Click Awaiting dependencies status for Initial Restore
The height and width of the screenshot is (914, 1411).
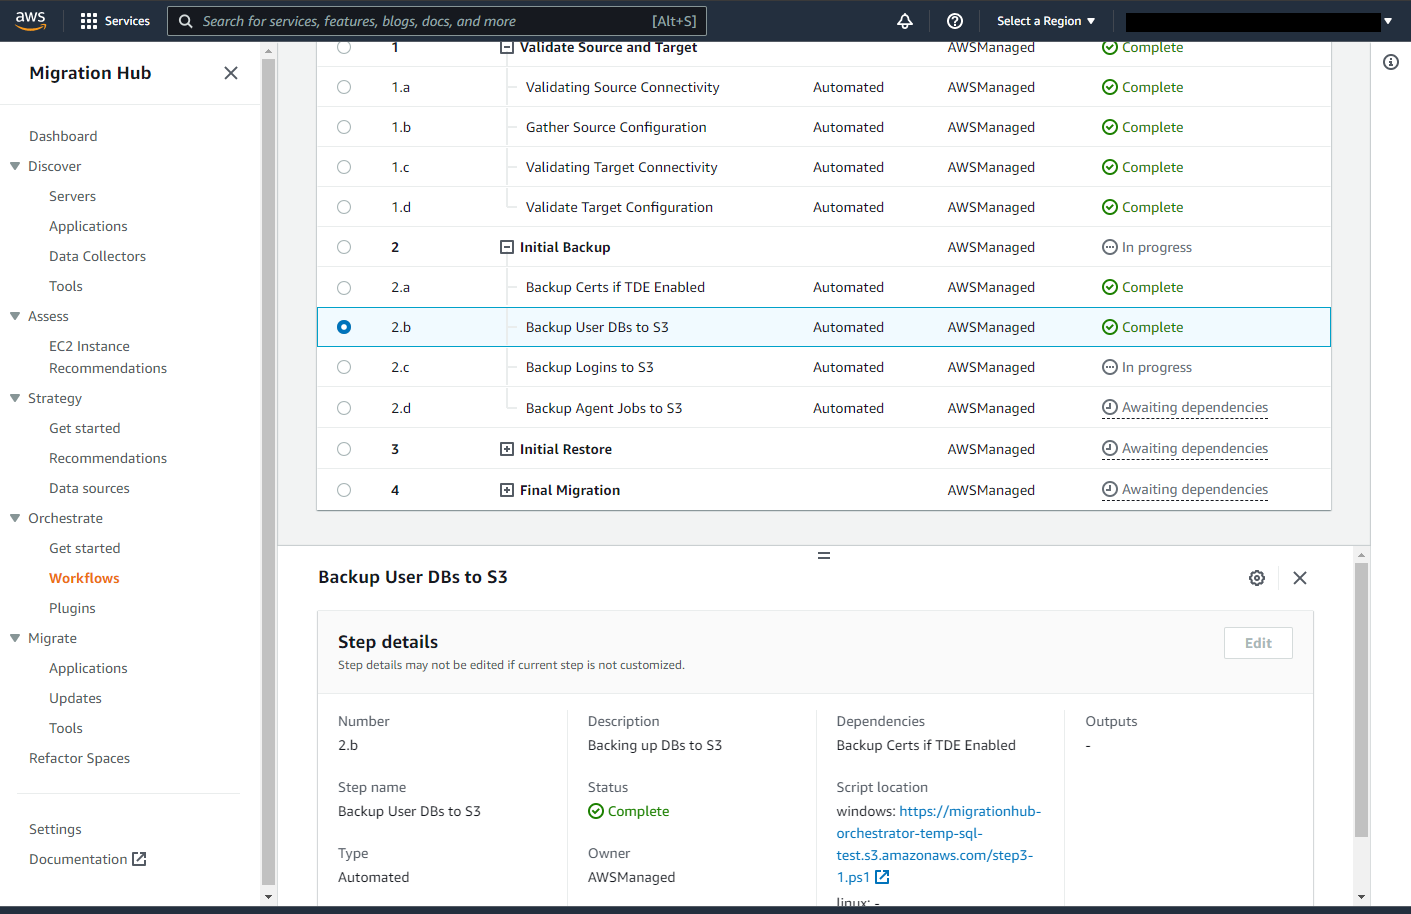tap(1185, 449)
